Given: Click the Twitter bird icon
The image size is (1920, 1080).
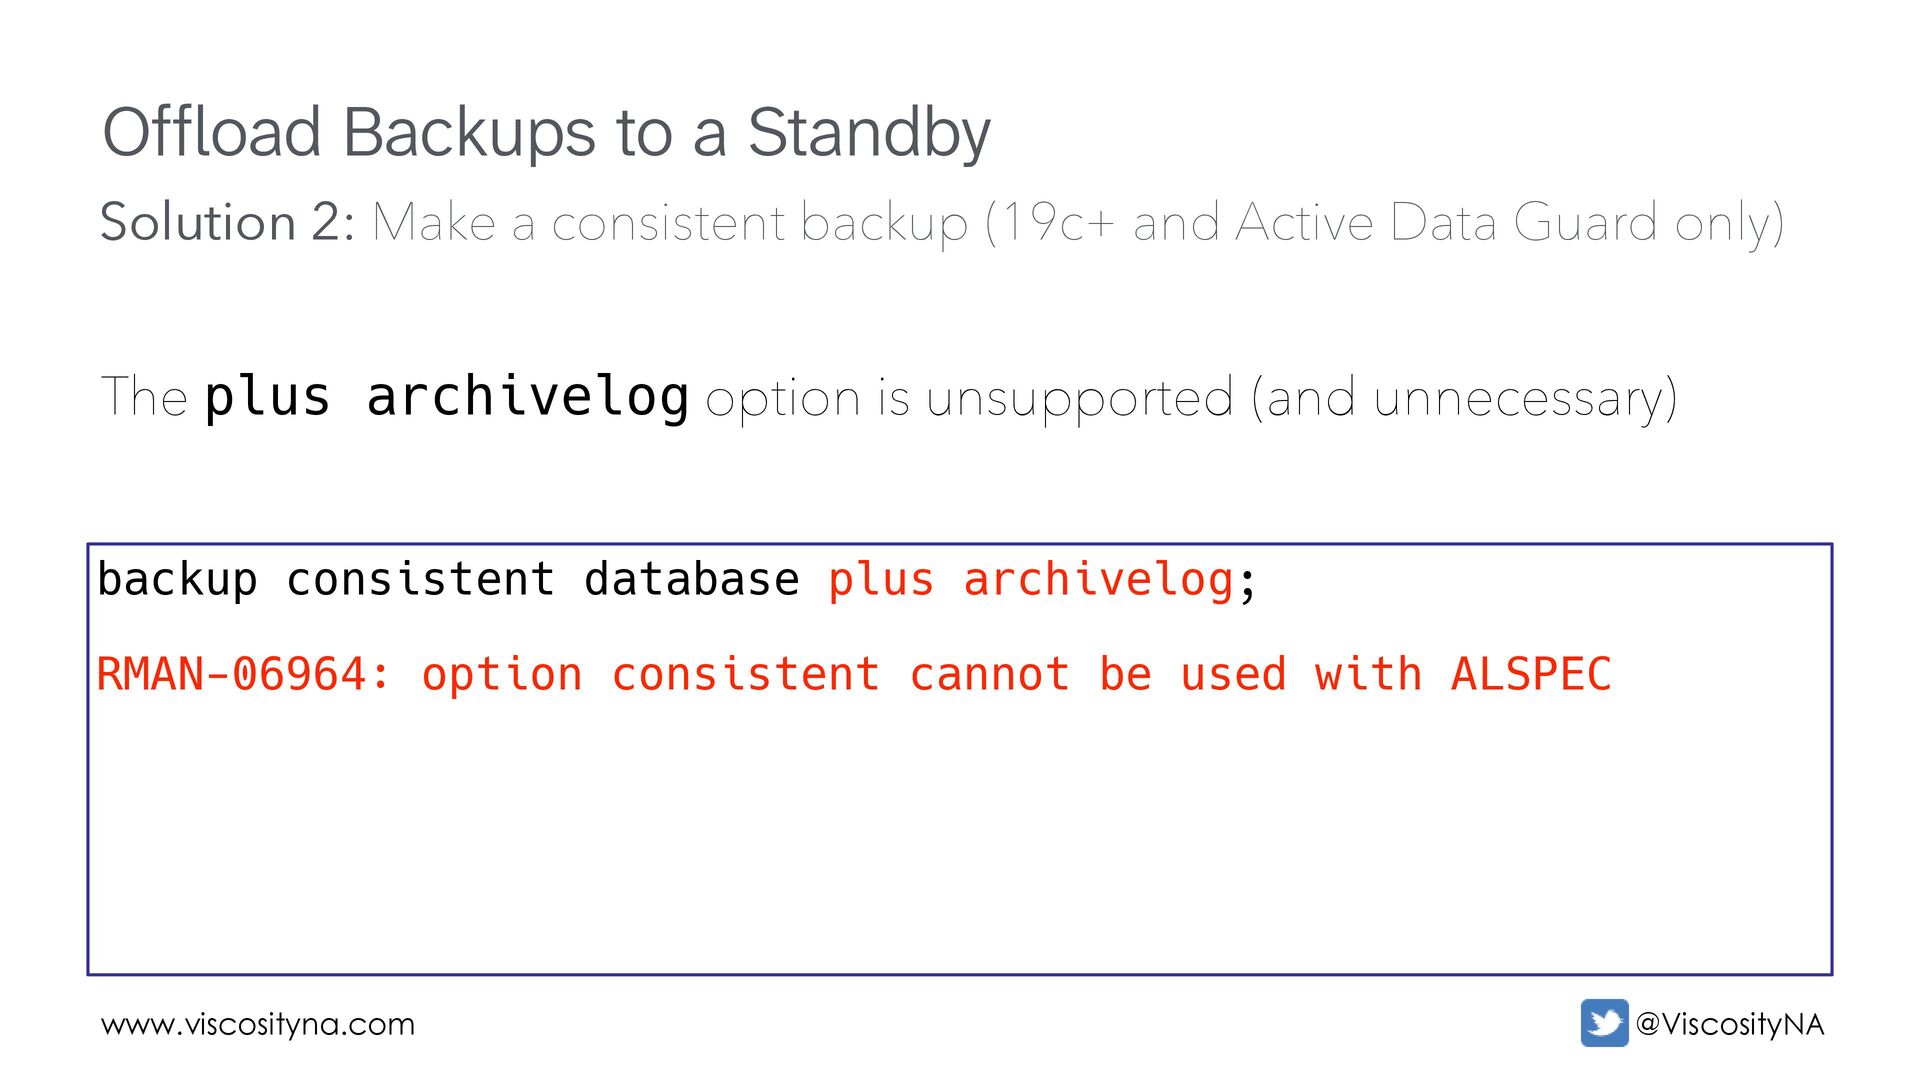Looking at the screenshot, I should [x=1604, y=1023].
